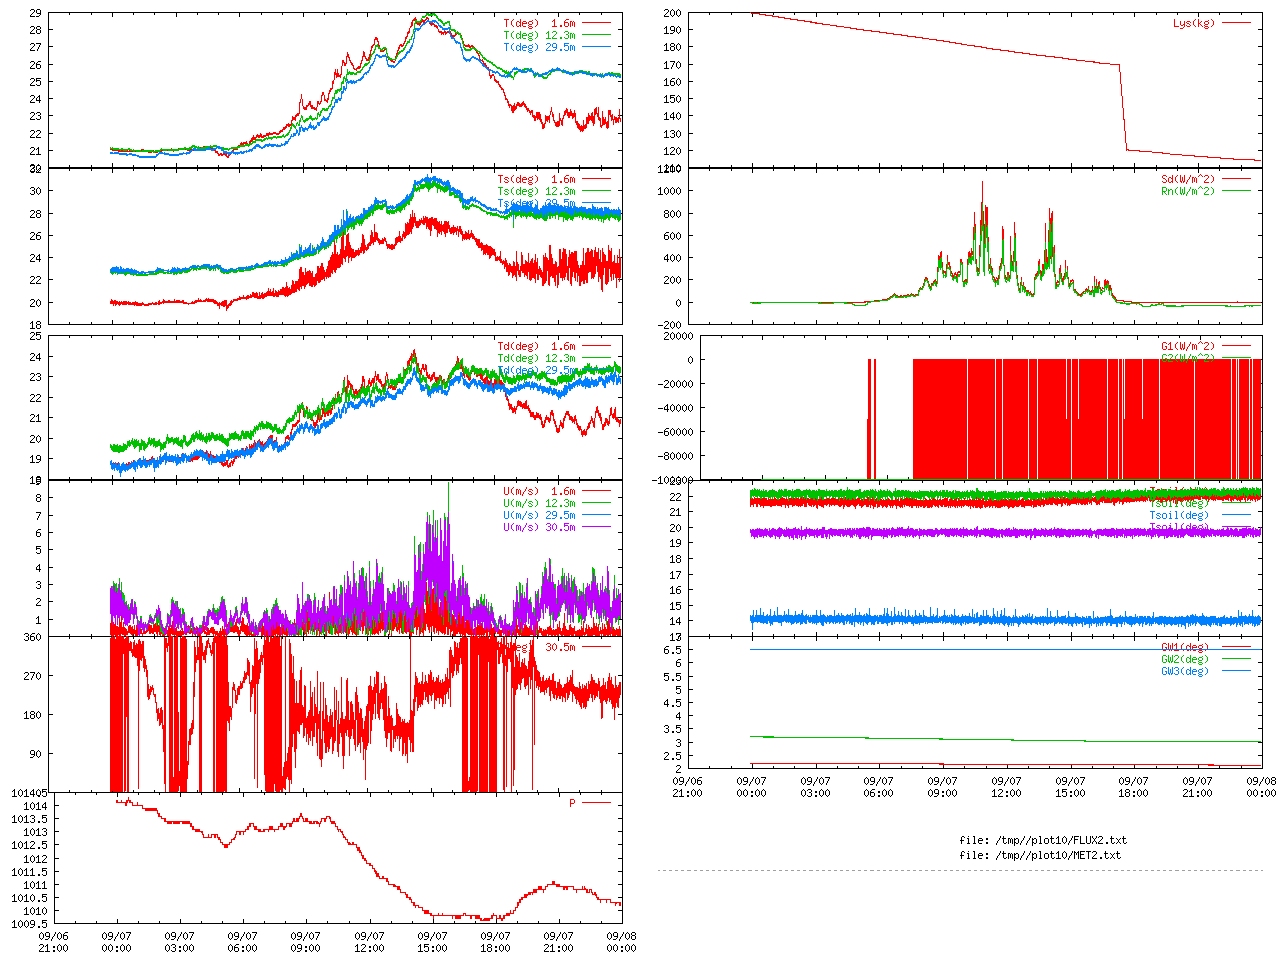Viewport: 1280px width, 960px height.
Task: Click the G1(W/m^2) legend label
Action: coord(1188,346)
